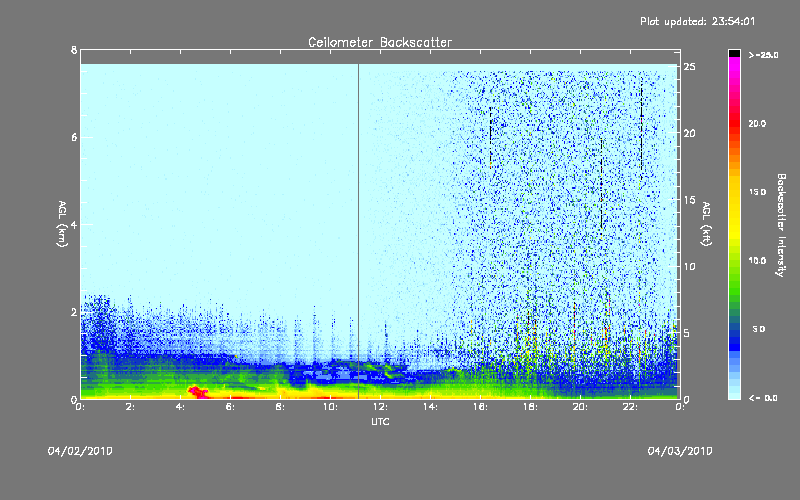The image size is (800, 500).
Task: Click the 20 kft tick label
Action: (690, 133)
